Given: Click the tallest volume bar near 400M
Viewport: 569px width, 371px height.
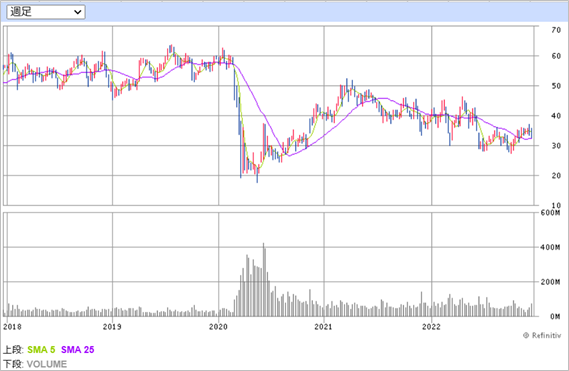Looking at the screenshot, I should click(263, 280).
